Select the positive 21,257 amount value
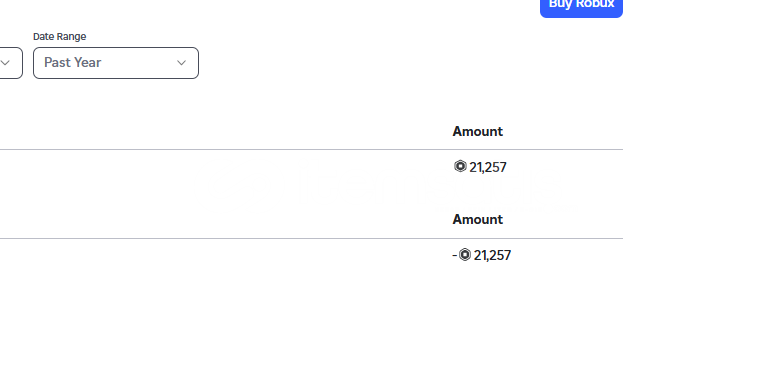 [487, 167]
